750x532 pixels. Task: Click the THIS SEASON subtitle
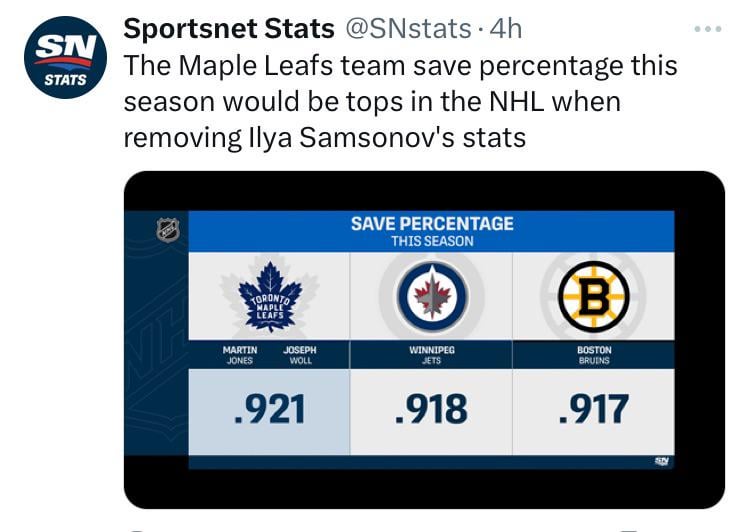(431, 242)
